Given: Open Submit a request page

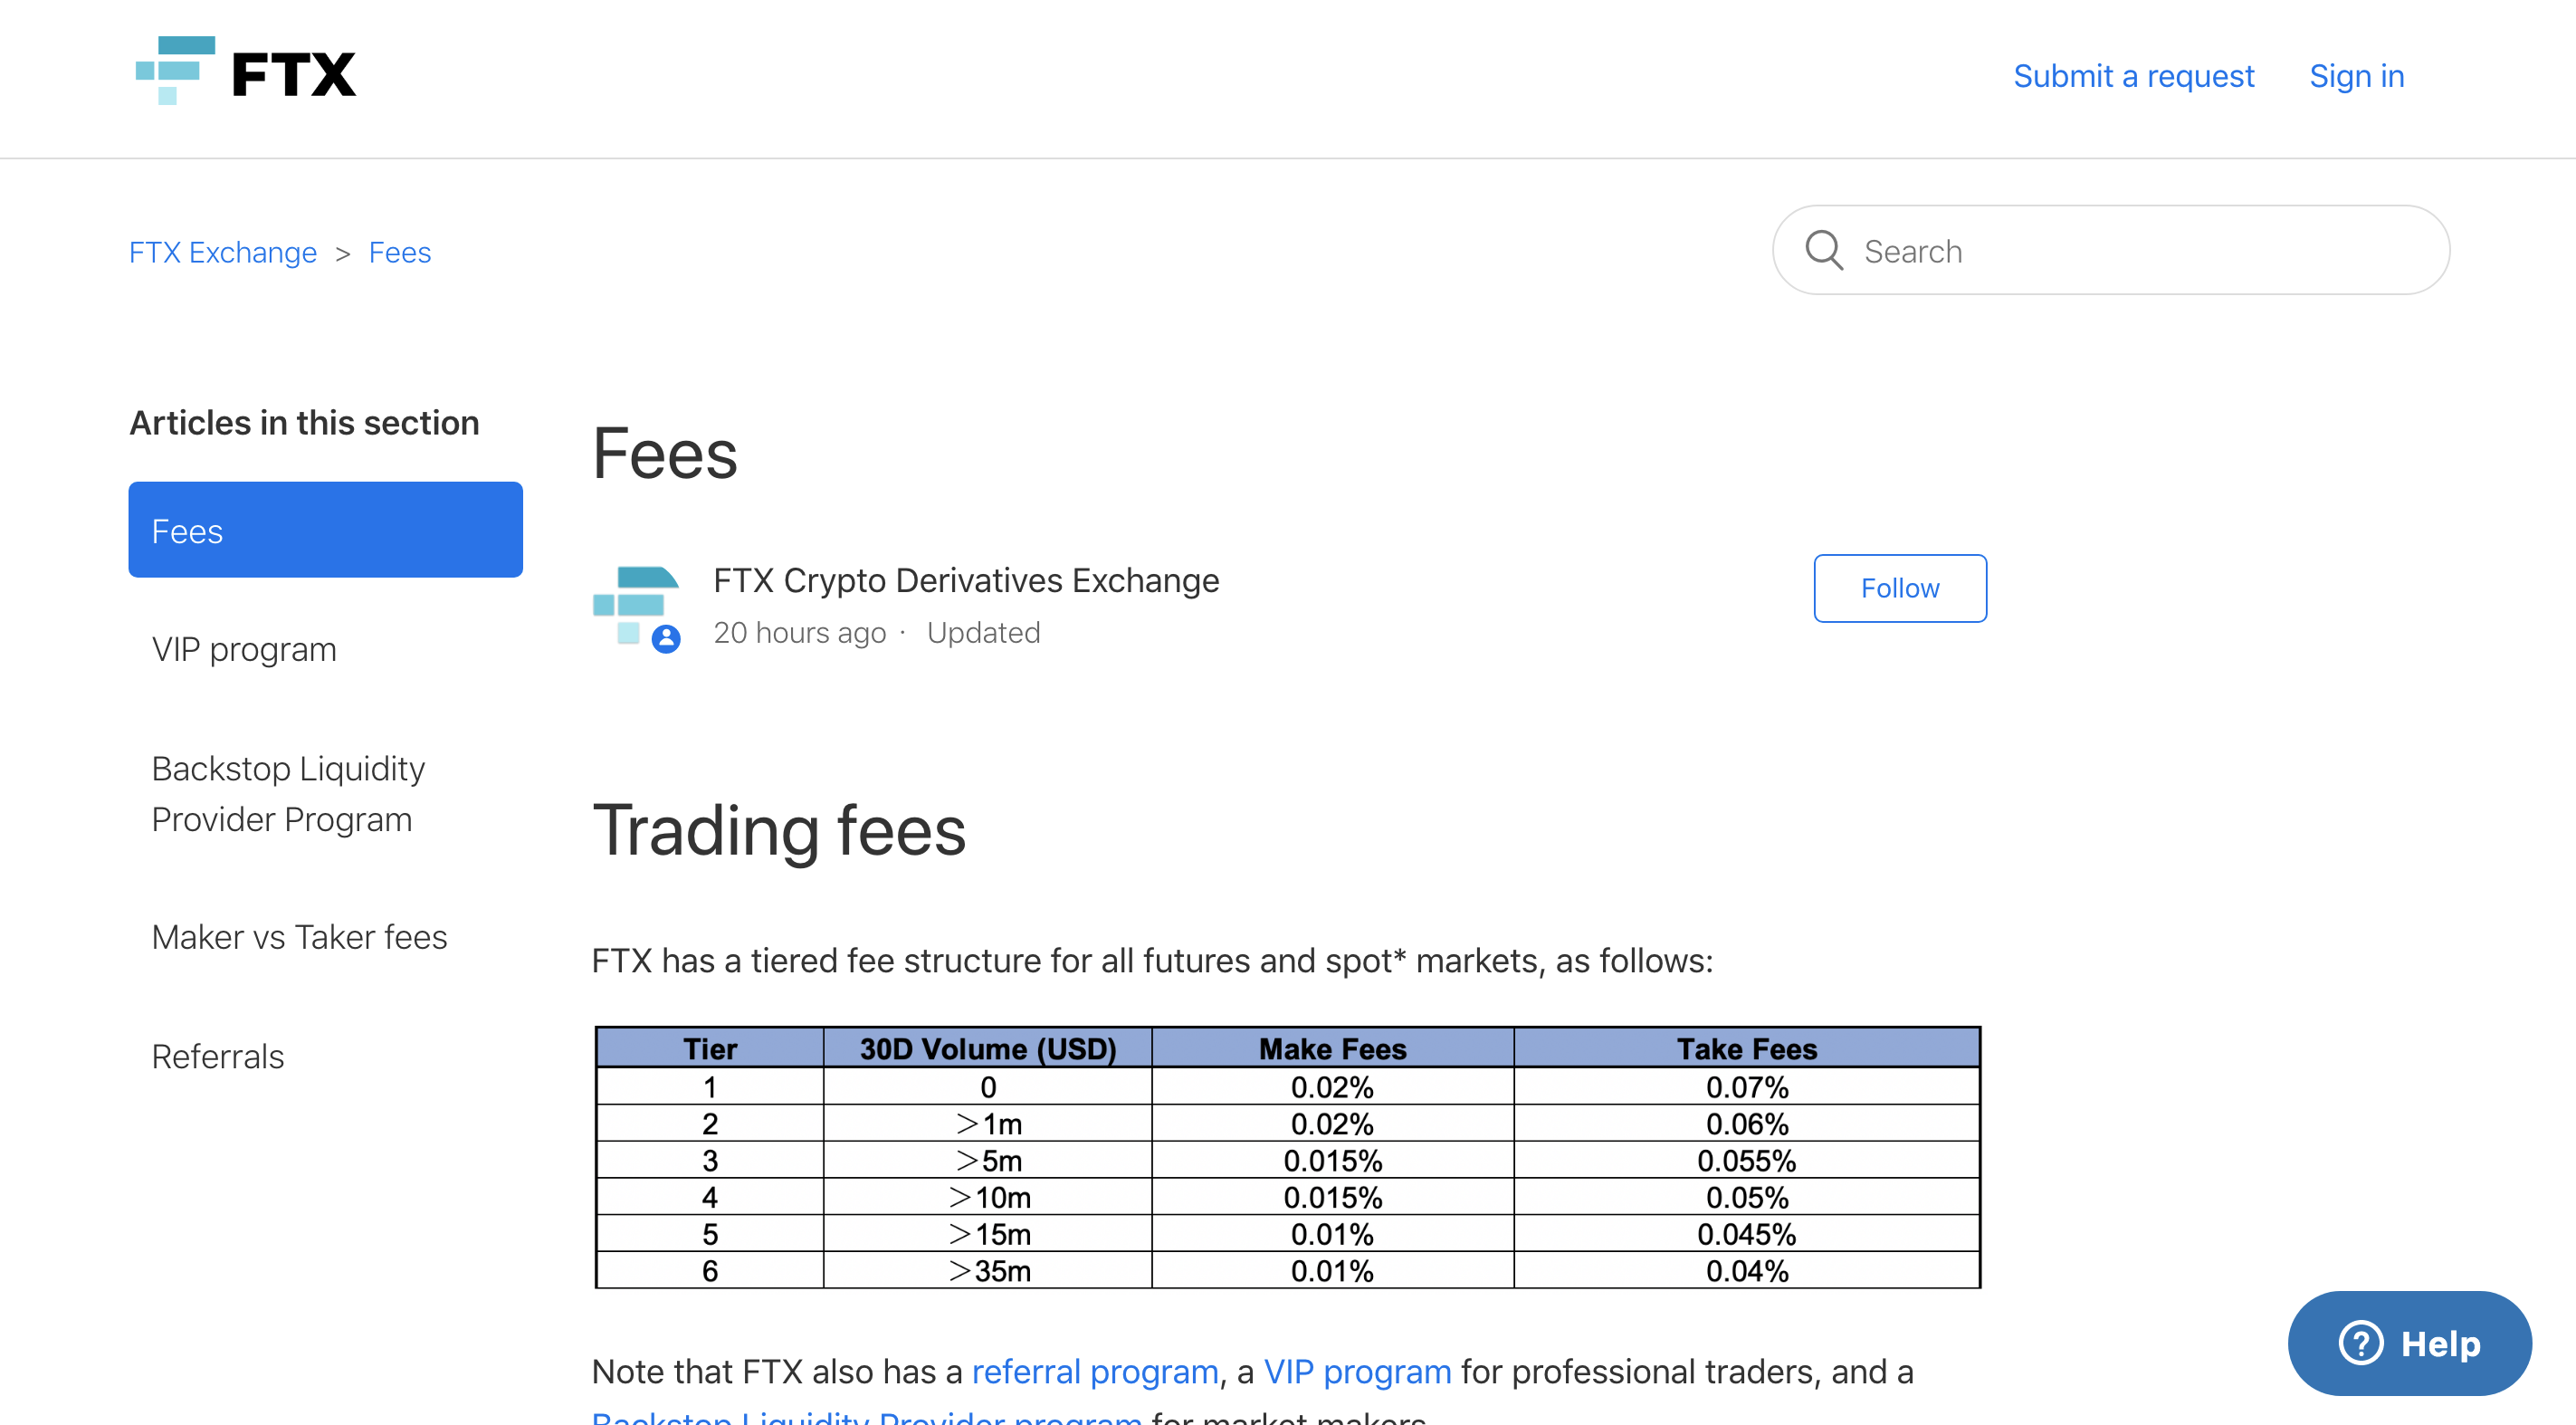Looking at the screenshot, I should click(2133, 76).
